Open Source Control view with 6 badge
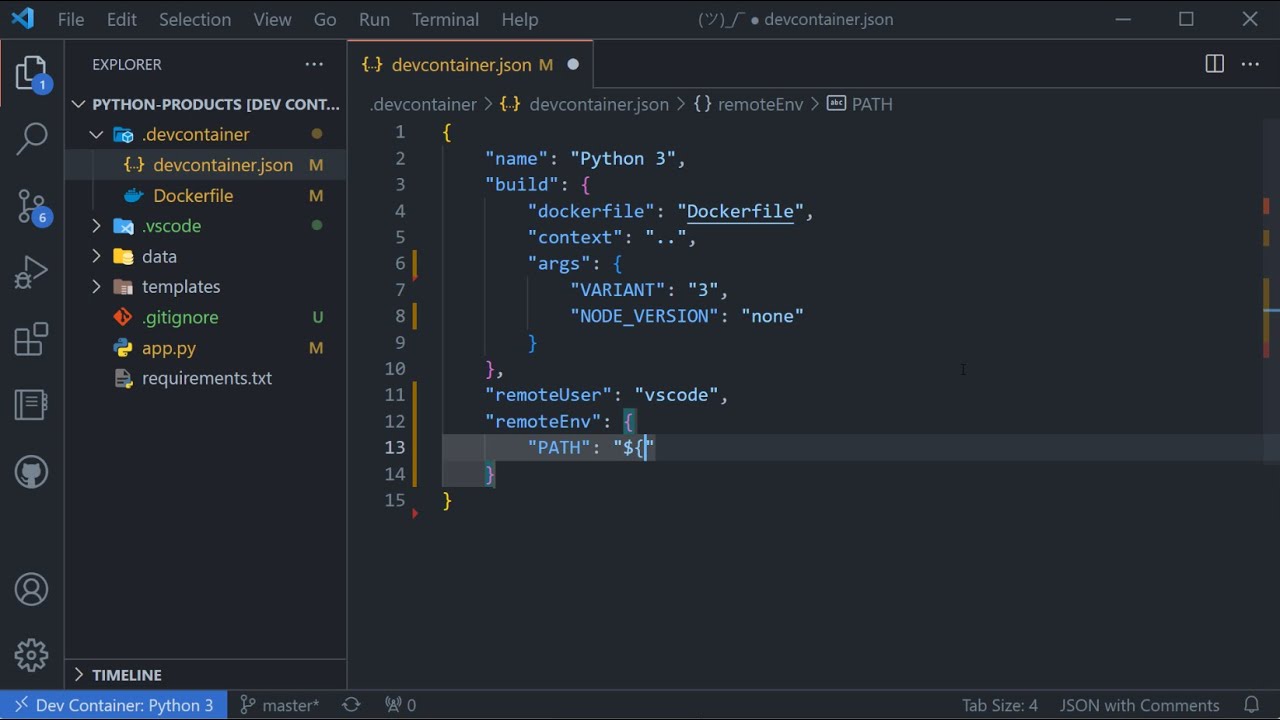 point(31,207)
